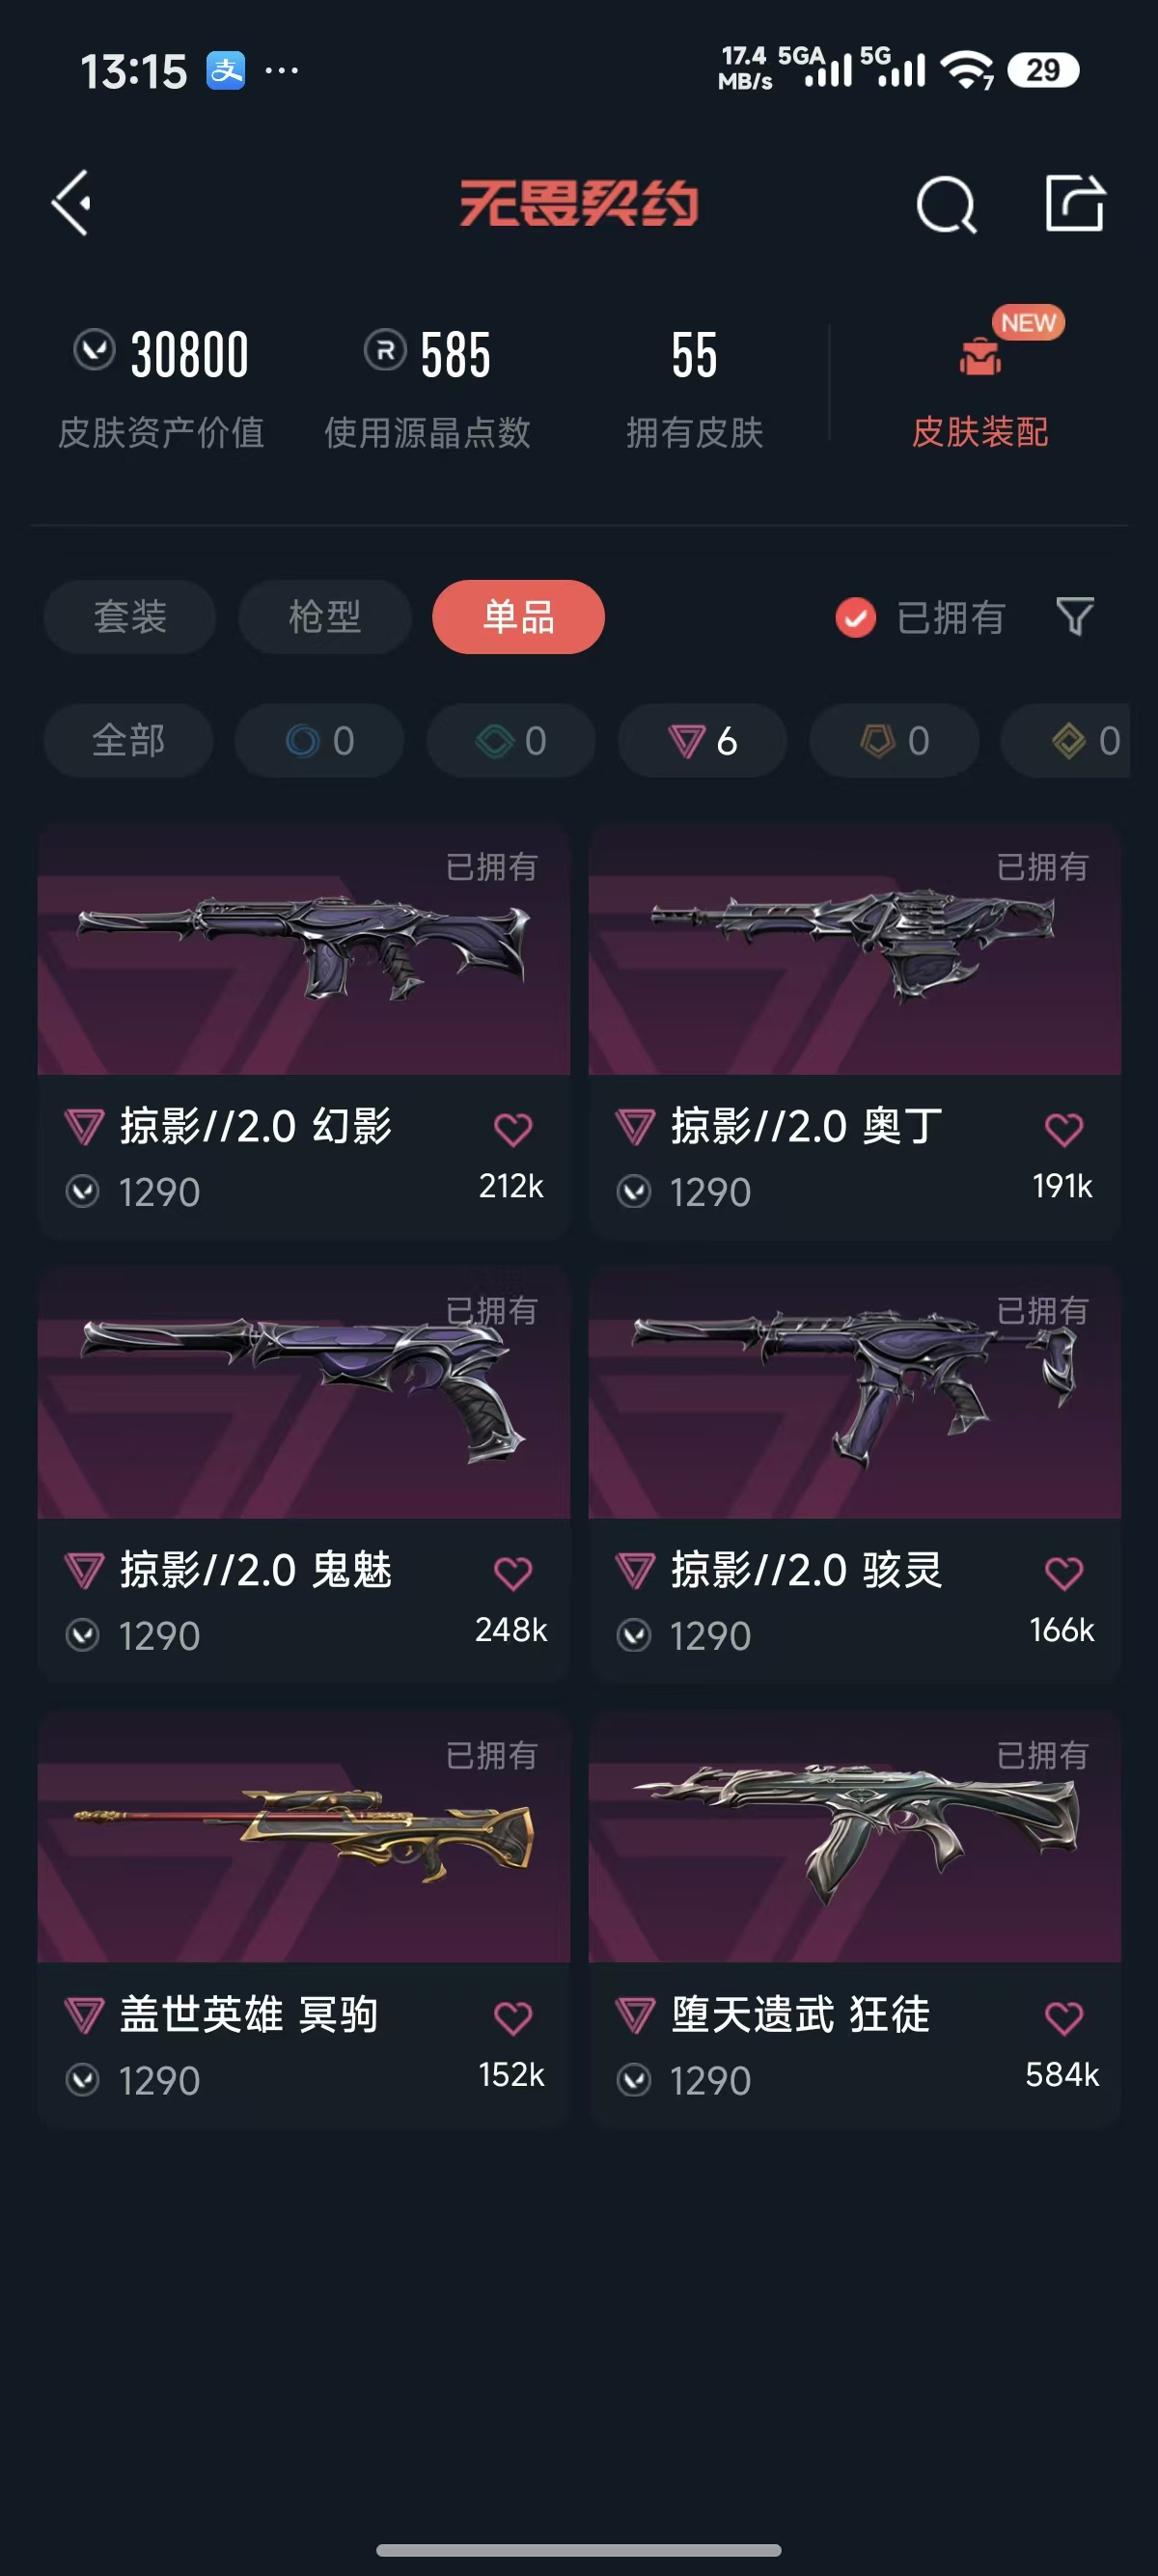Select the green diamond tier filter

coord(511,741)
